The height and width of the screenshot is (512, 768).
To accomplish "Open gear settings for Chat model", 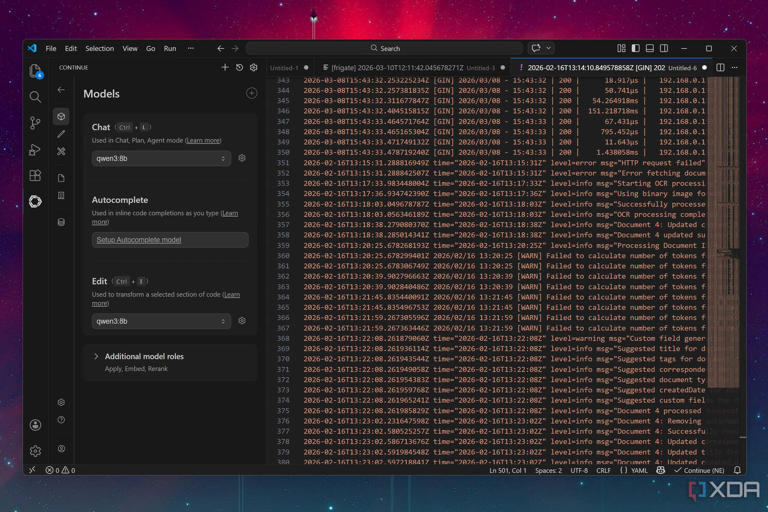I will click(x=242, y=158).
